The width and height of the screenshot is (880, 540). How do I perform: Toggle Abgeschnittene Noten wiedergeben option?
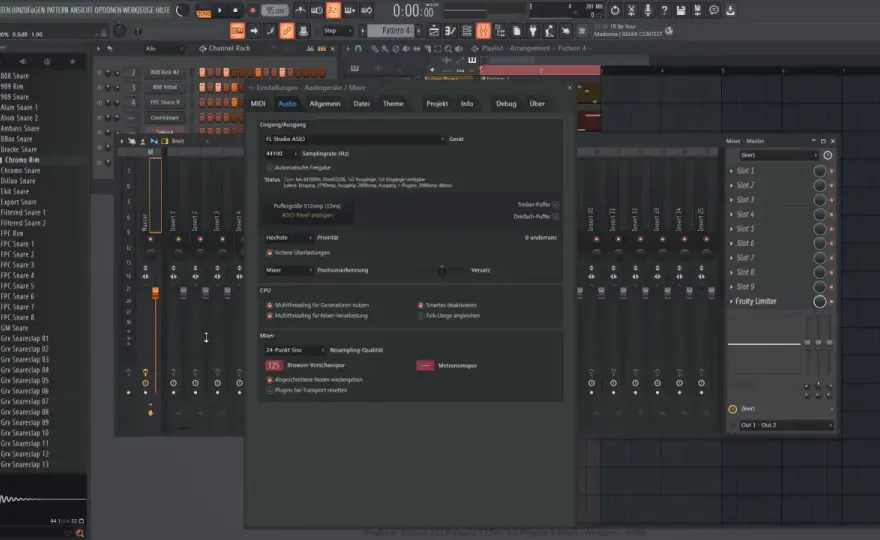270,379
